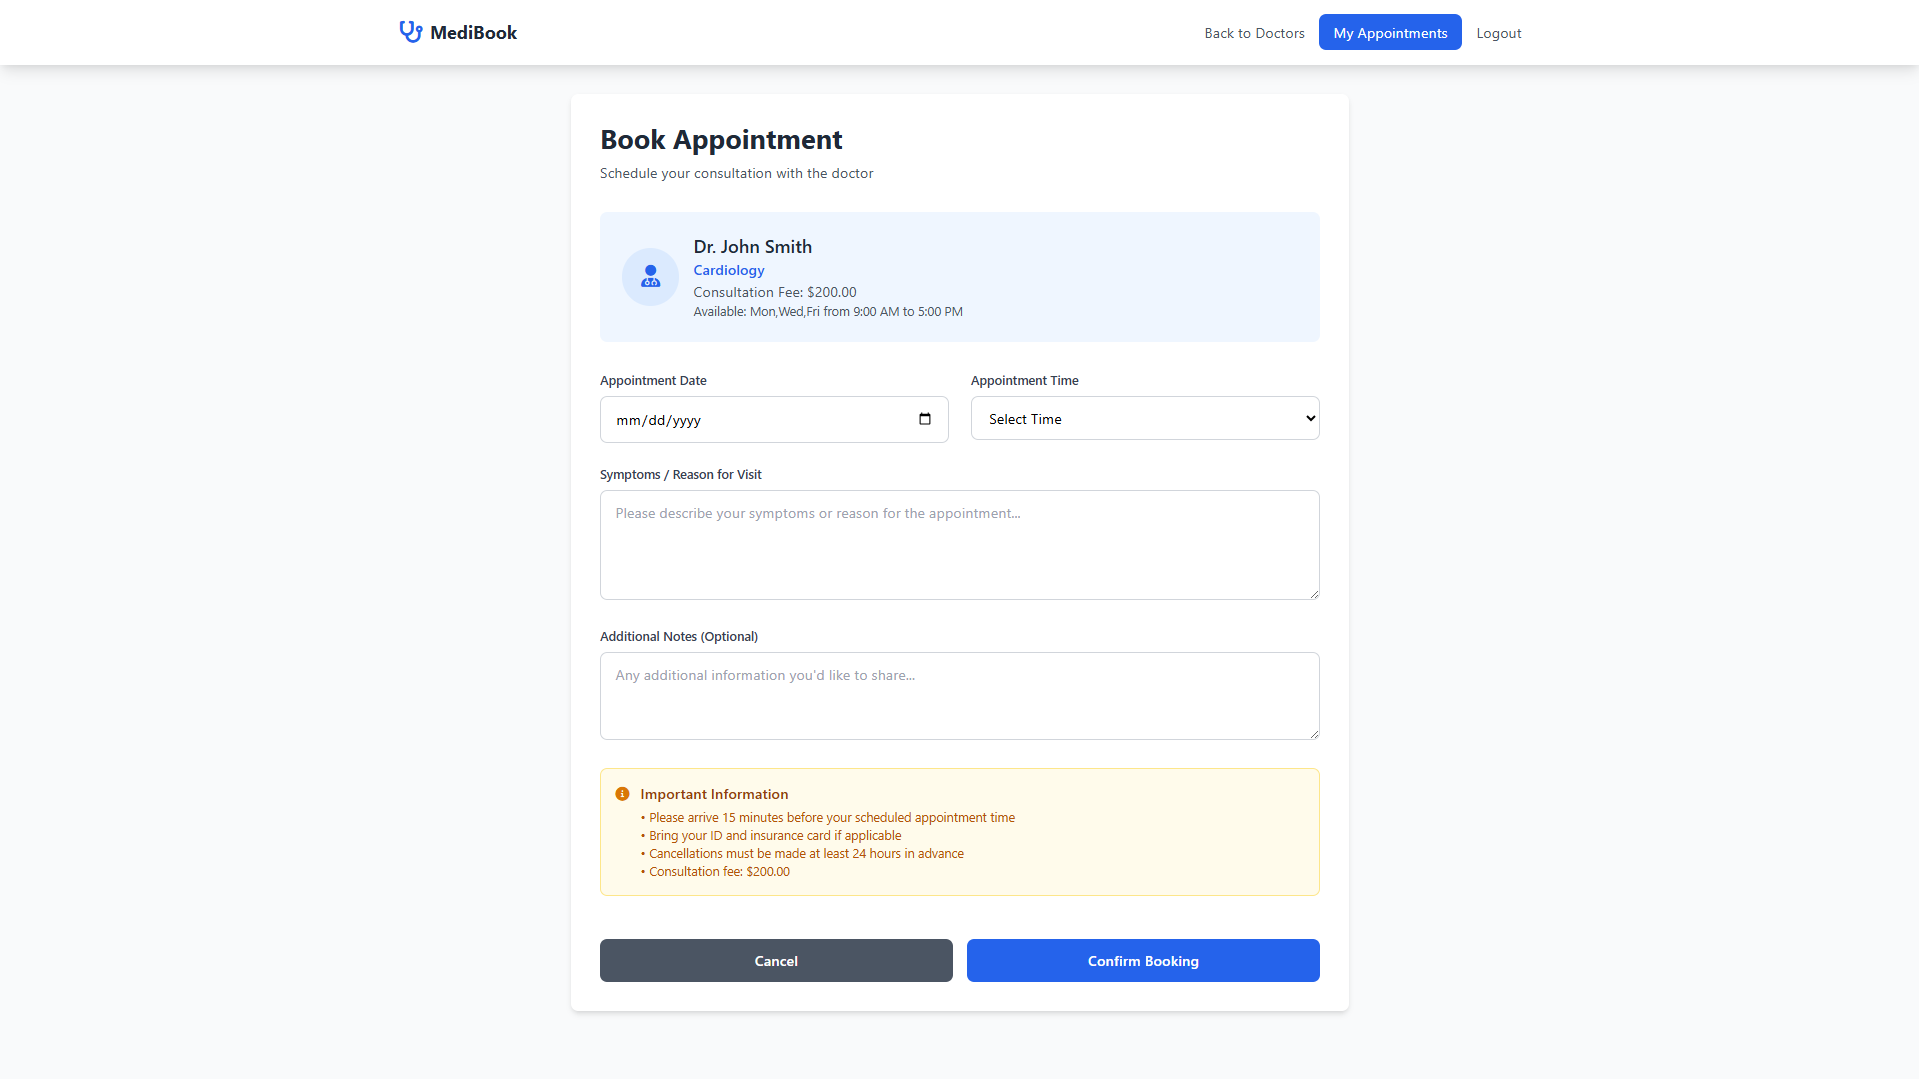Open the calendar picker icon

click(x=925, y=419)
